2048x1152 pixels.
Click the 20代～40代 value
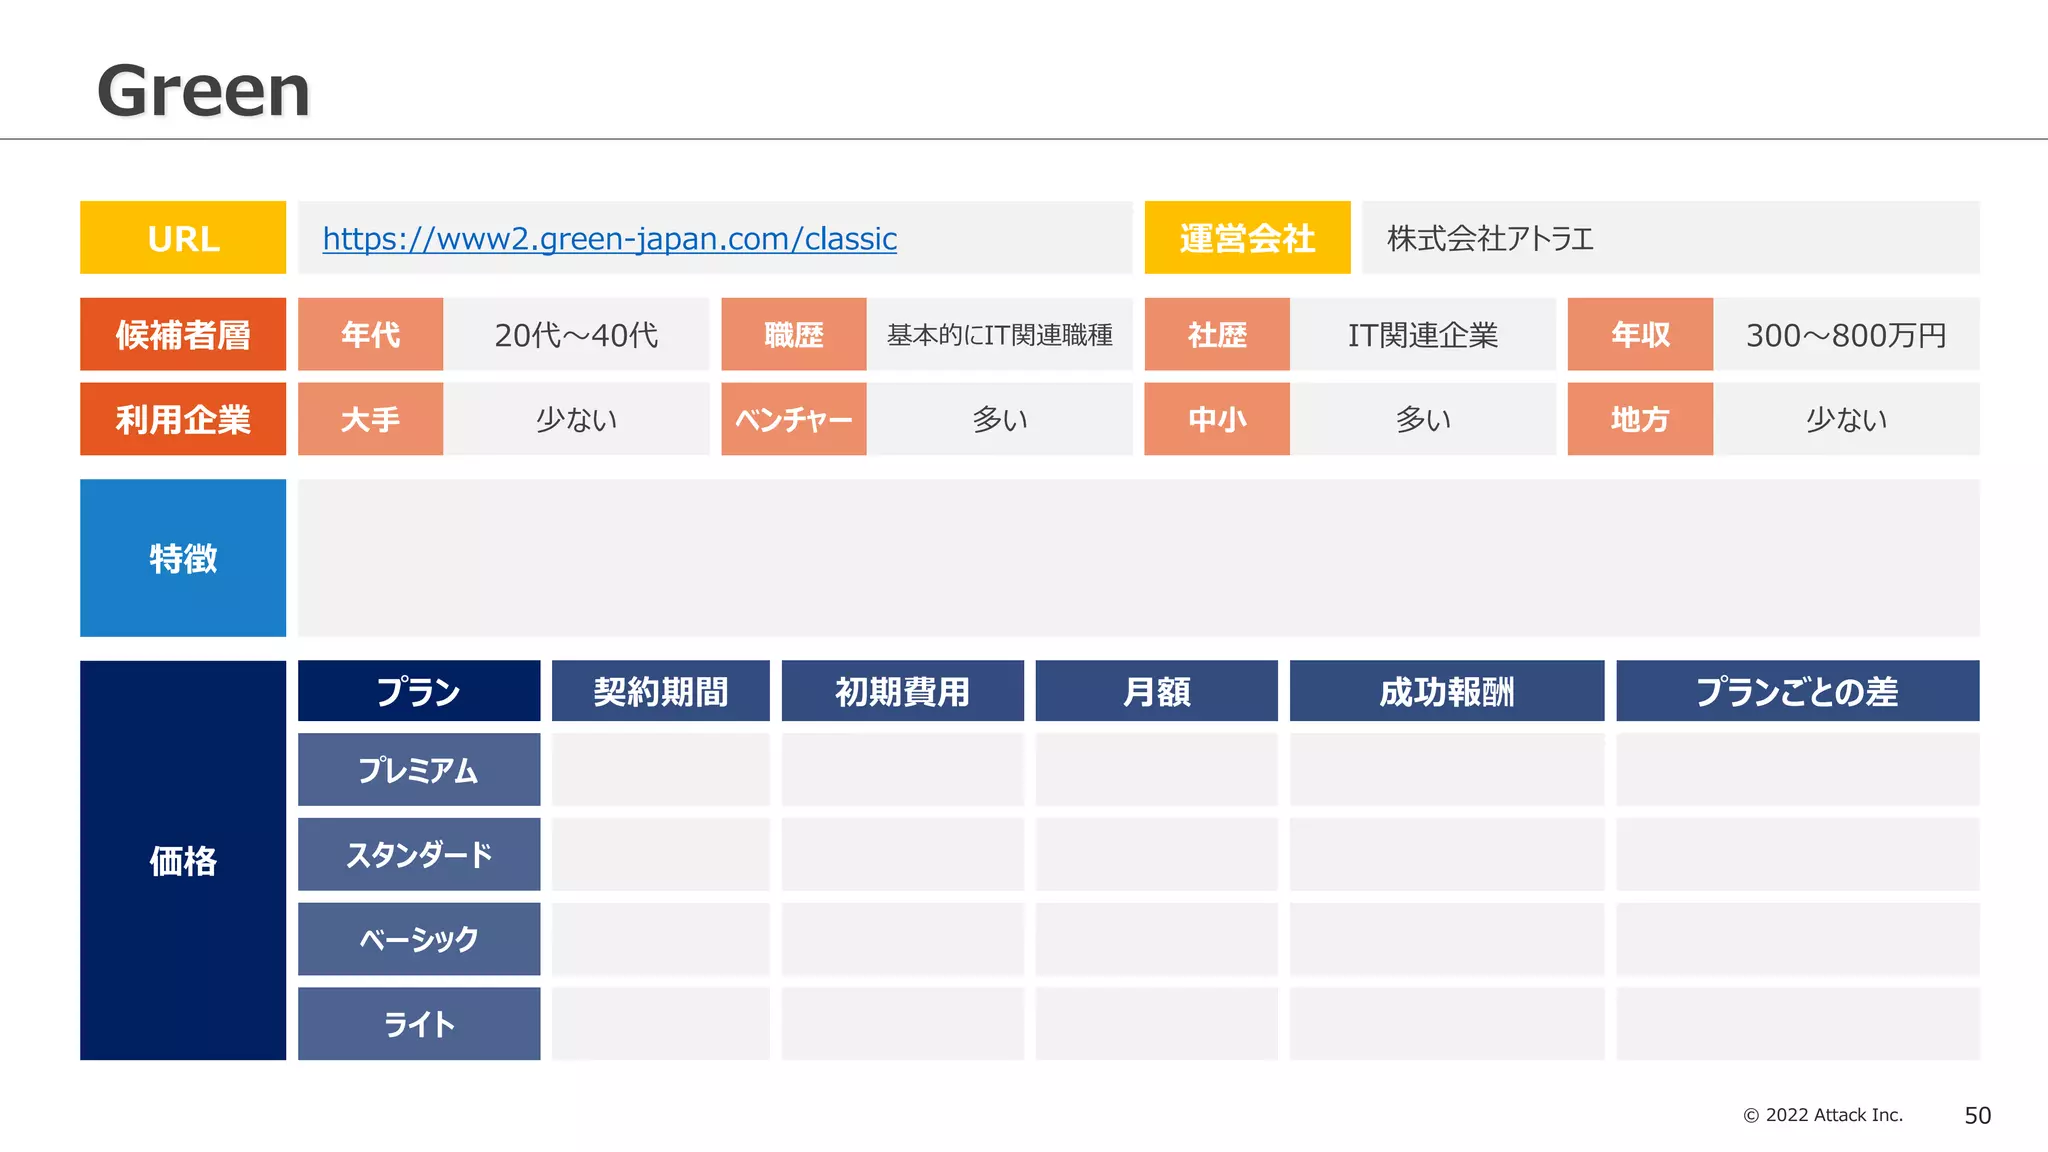point(576,335)
